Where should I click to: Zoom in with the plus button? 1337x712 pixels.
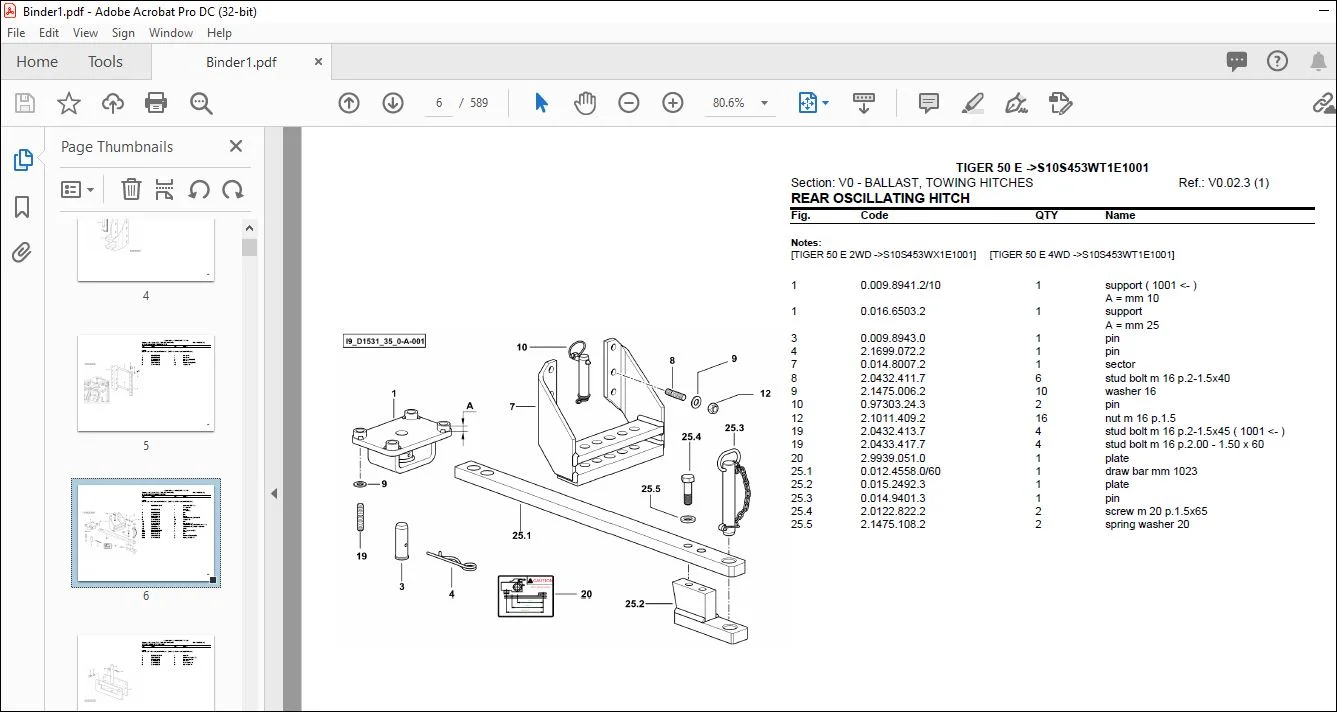pos(673,103)
